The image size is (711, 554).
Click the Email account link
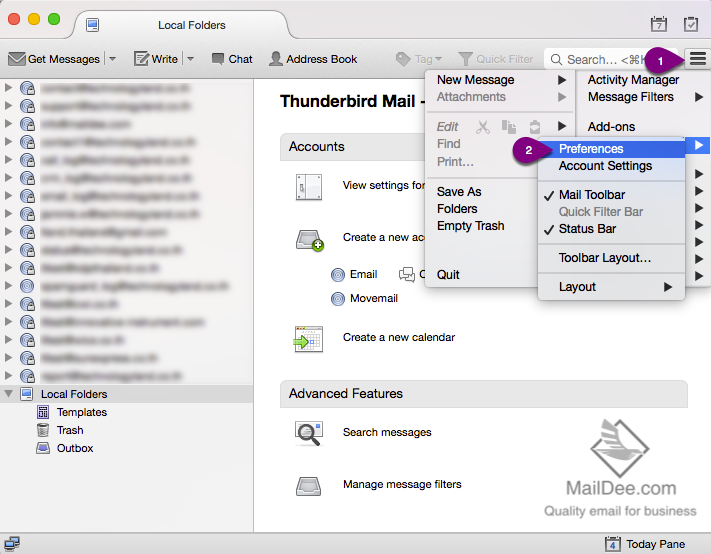363,274
